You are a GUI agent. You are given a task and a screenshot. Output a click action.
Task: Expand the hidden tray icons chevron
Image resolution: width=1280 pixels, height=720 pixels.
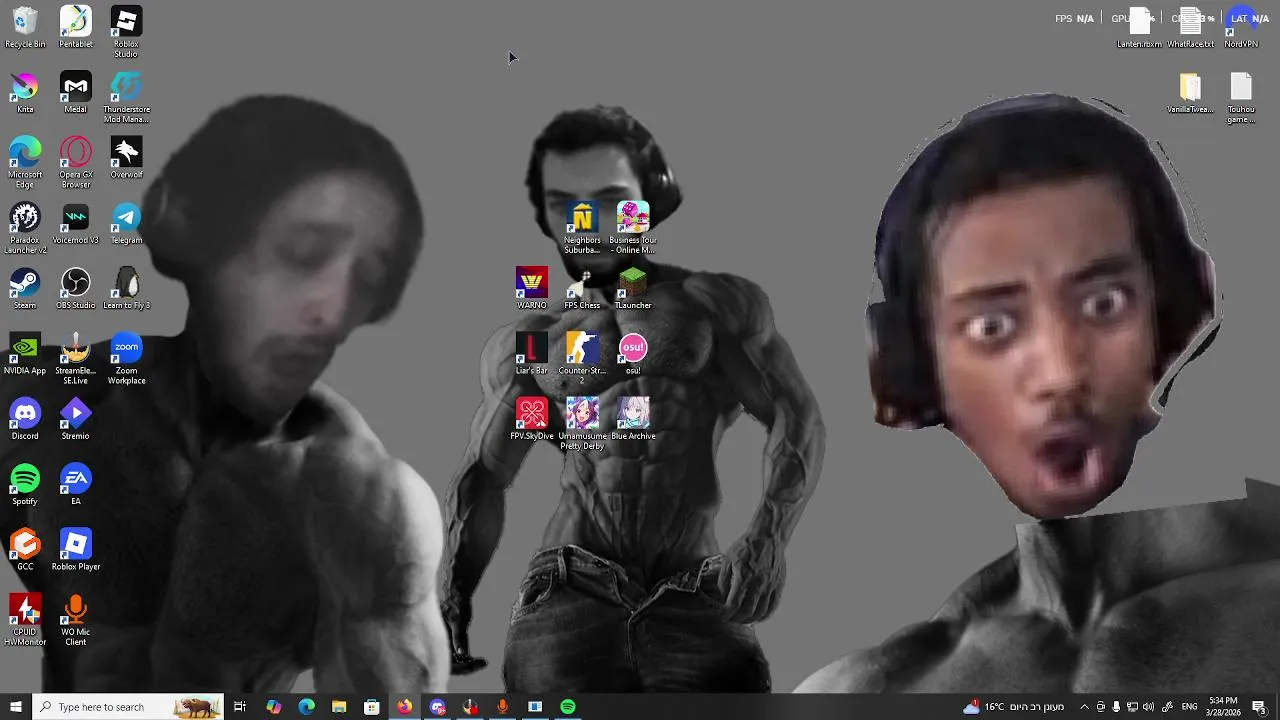(1084, 707)
